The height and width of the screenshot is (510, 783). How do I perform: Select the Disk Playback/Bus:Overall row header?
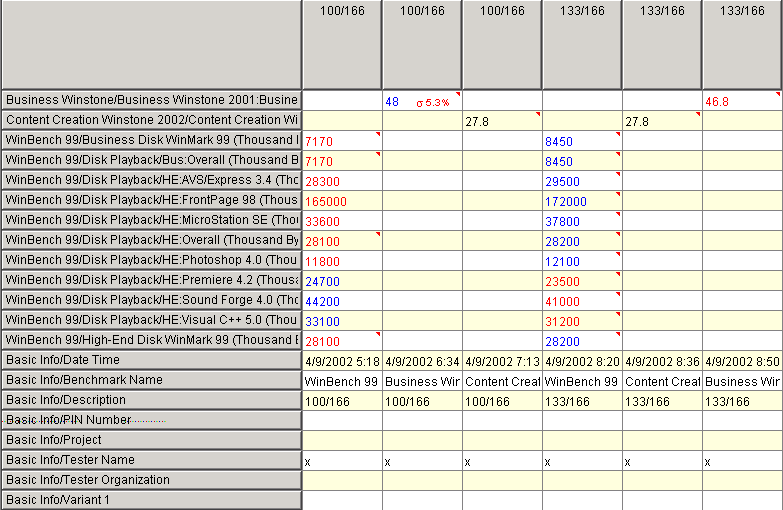coord(151,160)
